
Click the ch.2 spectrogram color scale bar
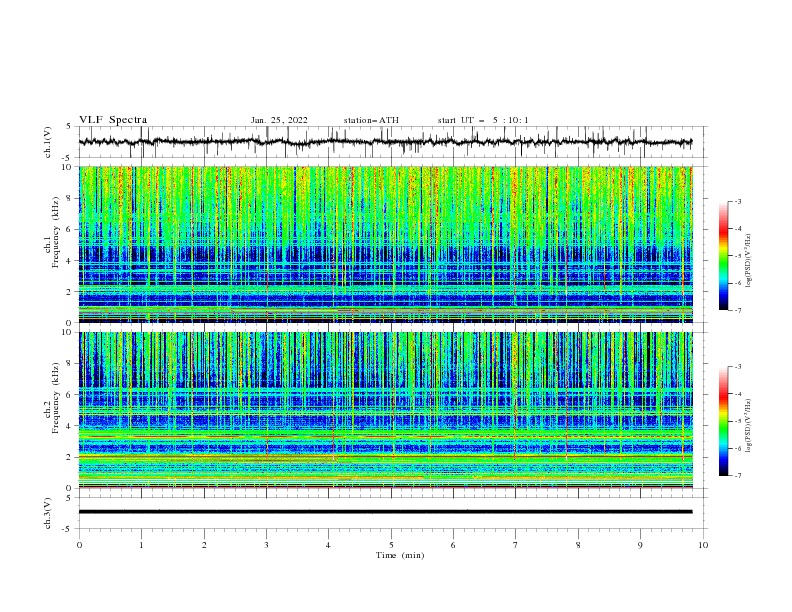(x=724, y=421)
